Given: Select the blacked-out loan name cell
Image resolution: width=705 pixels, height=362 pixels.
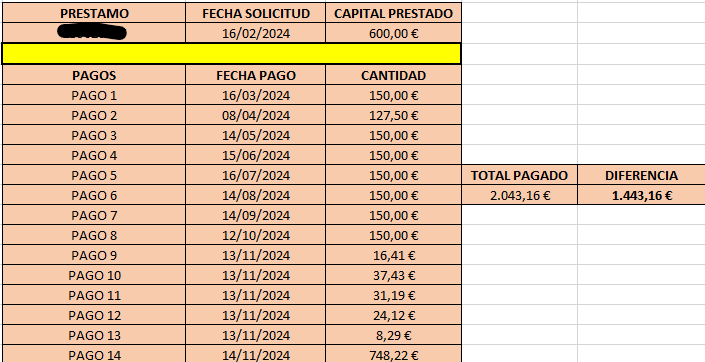Looking at the screenshot, I should pyautogui.click(x=94, y=33).
